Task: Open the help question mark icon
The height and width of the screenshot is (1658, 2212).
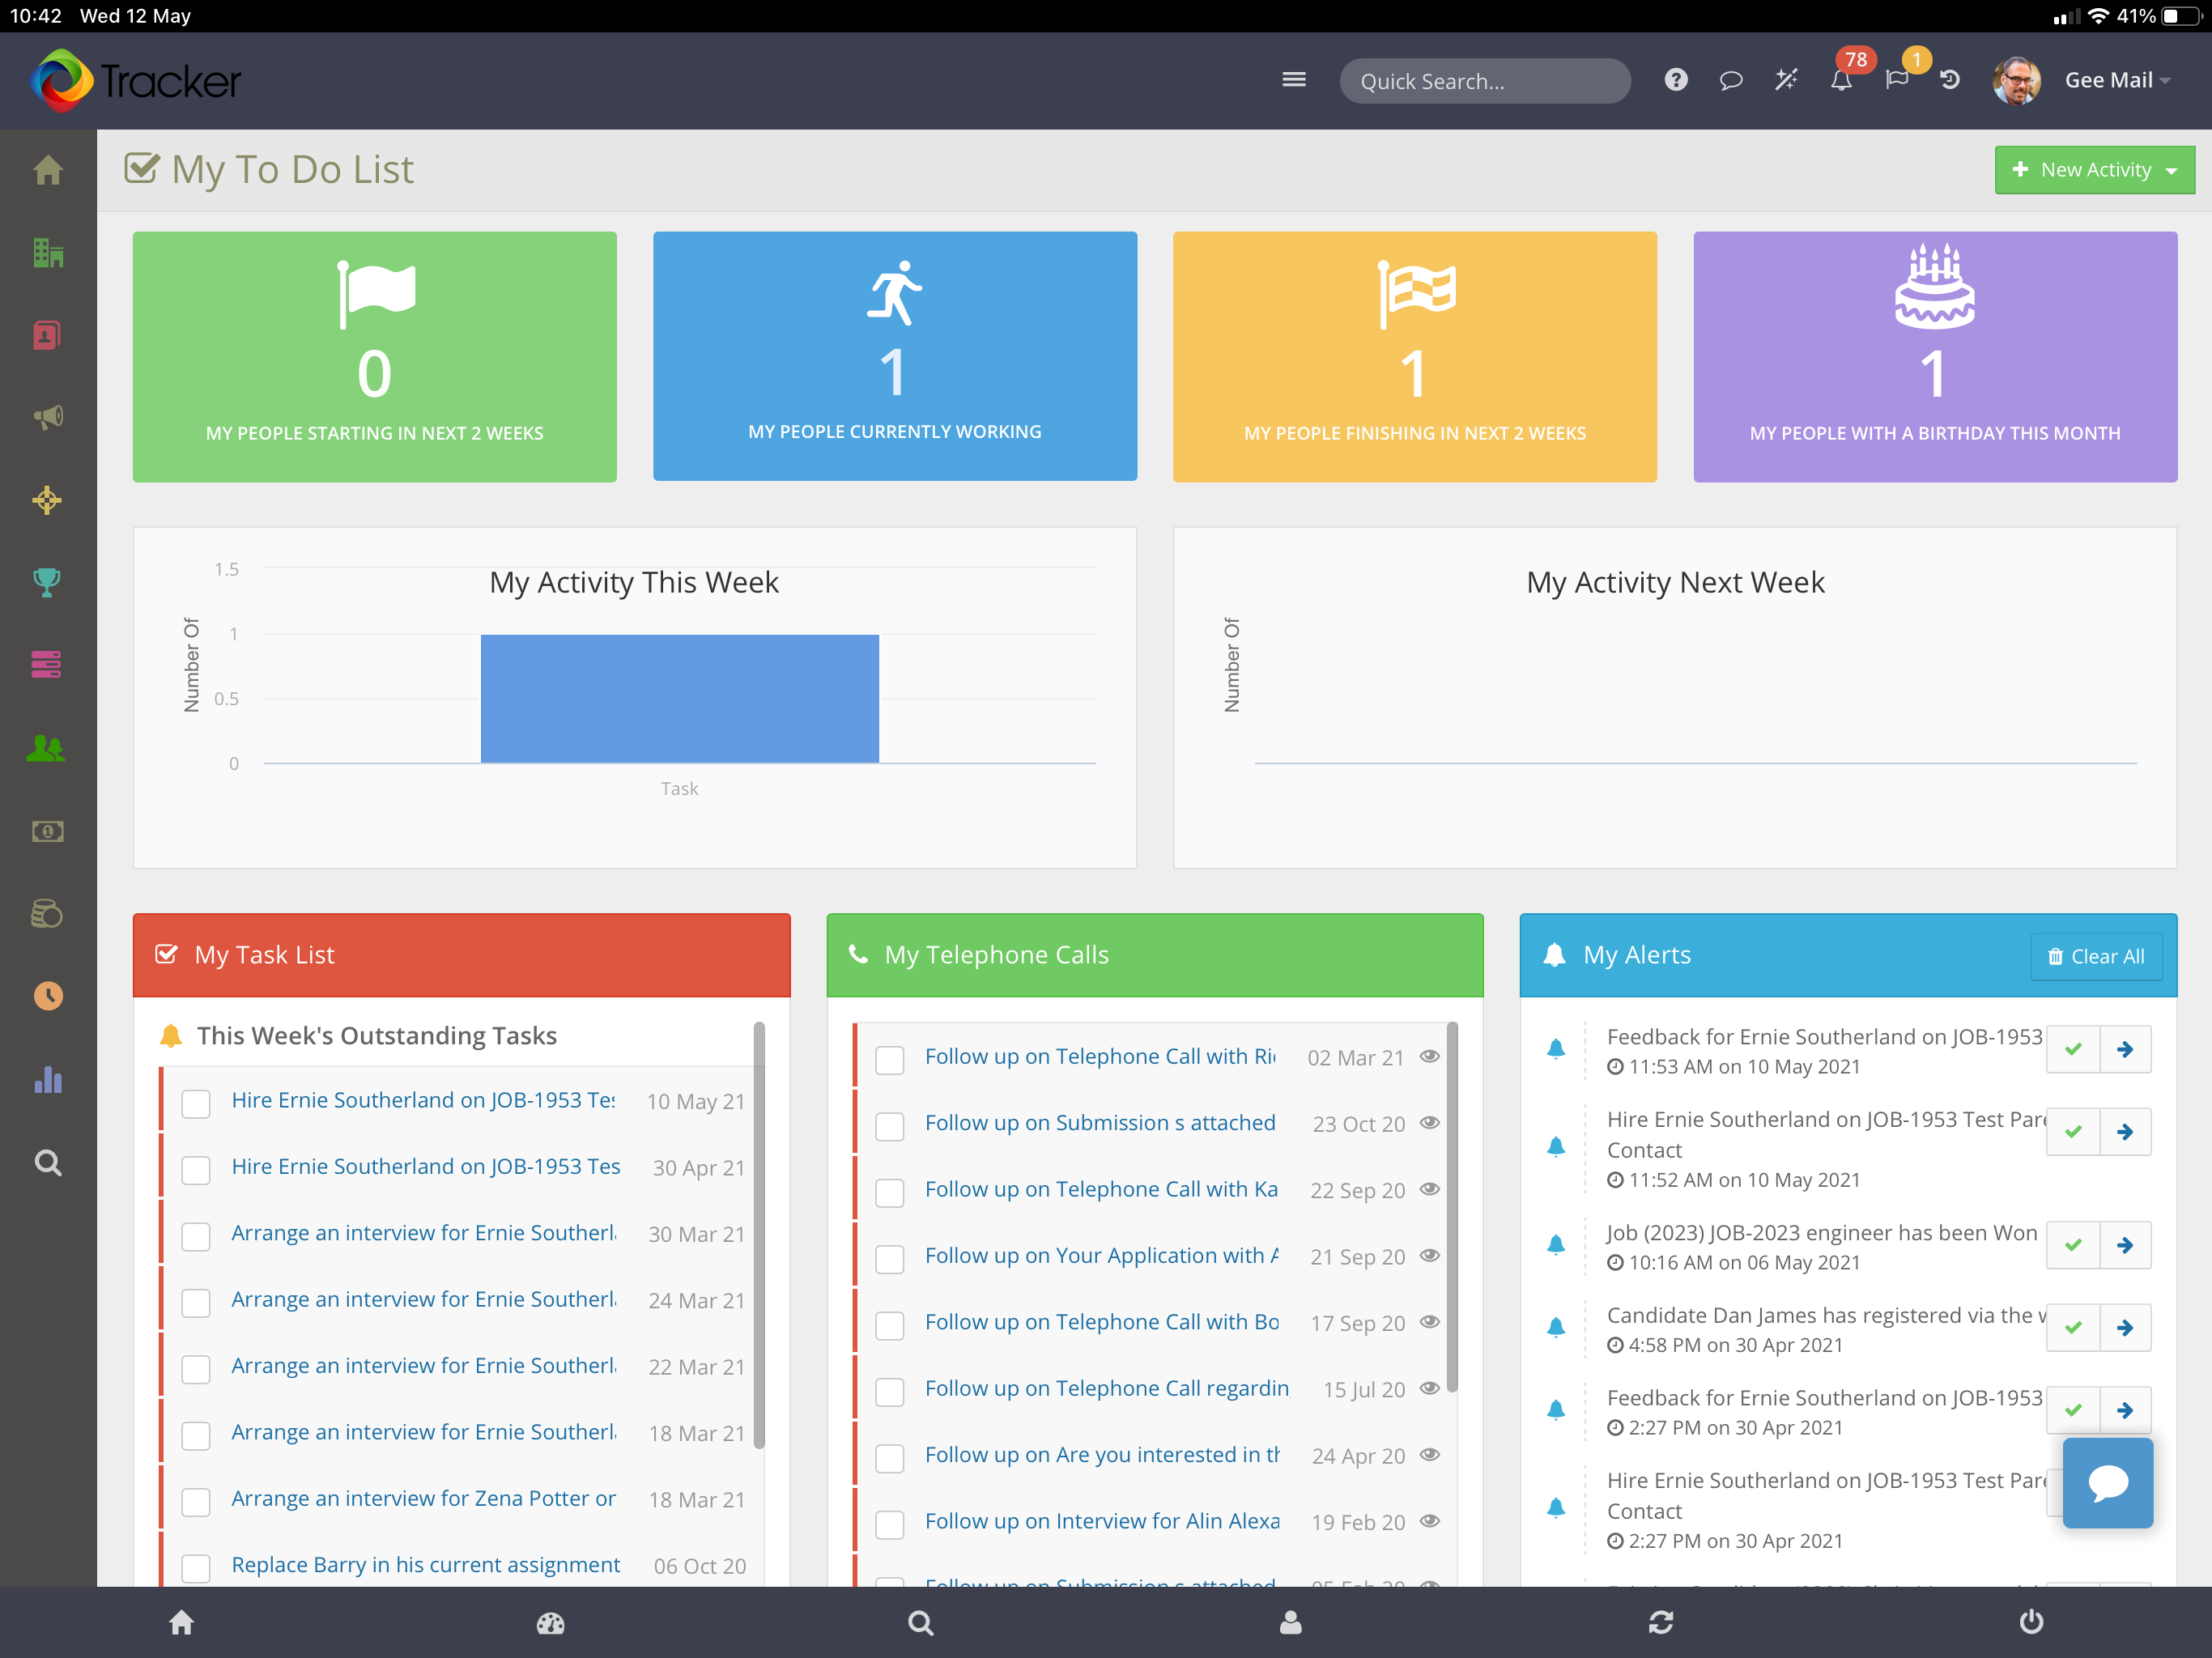Action: tap(1676, 80)
